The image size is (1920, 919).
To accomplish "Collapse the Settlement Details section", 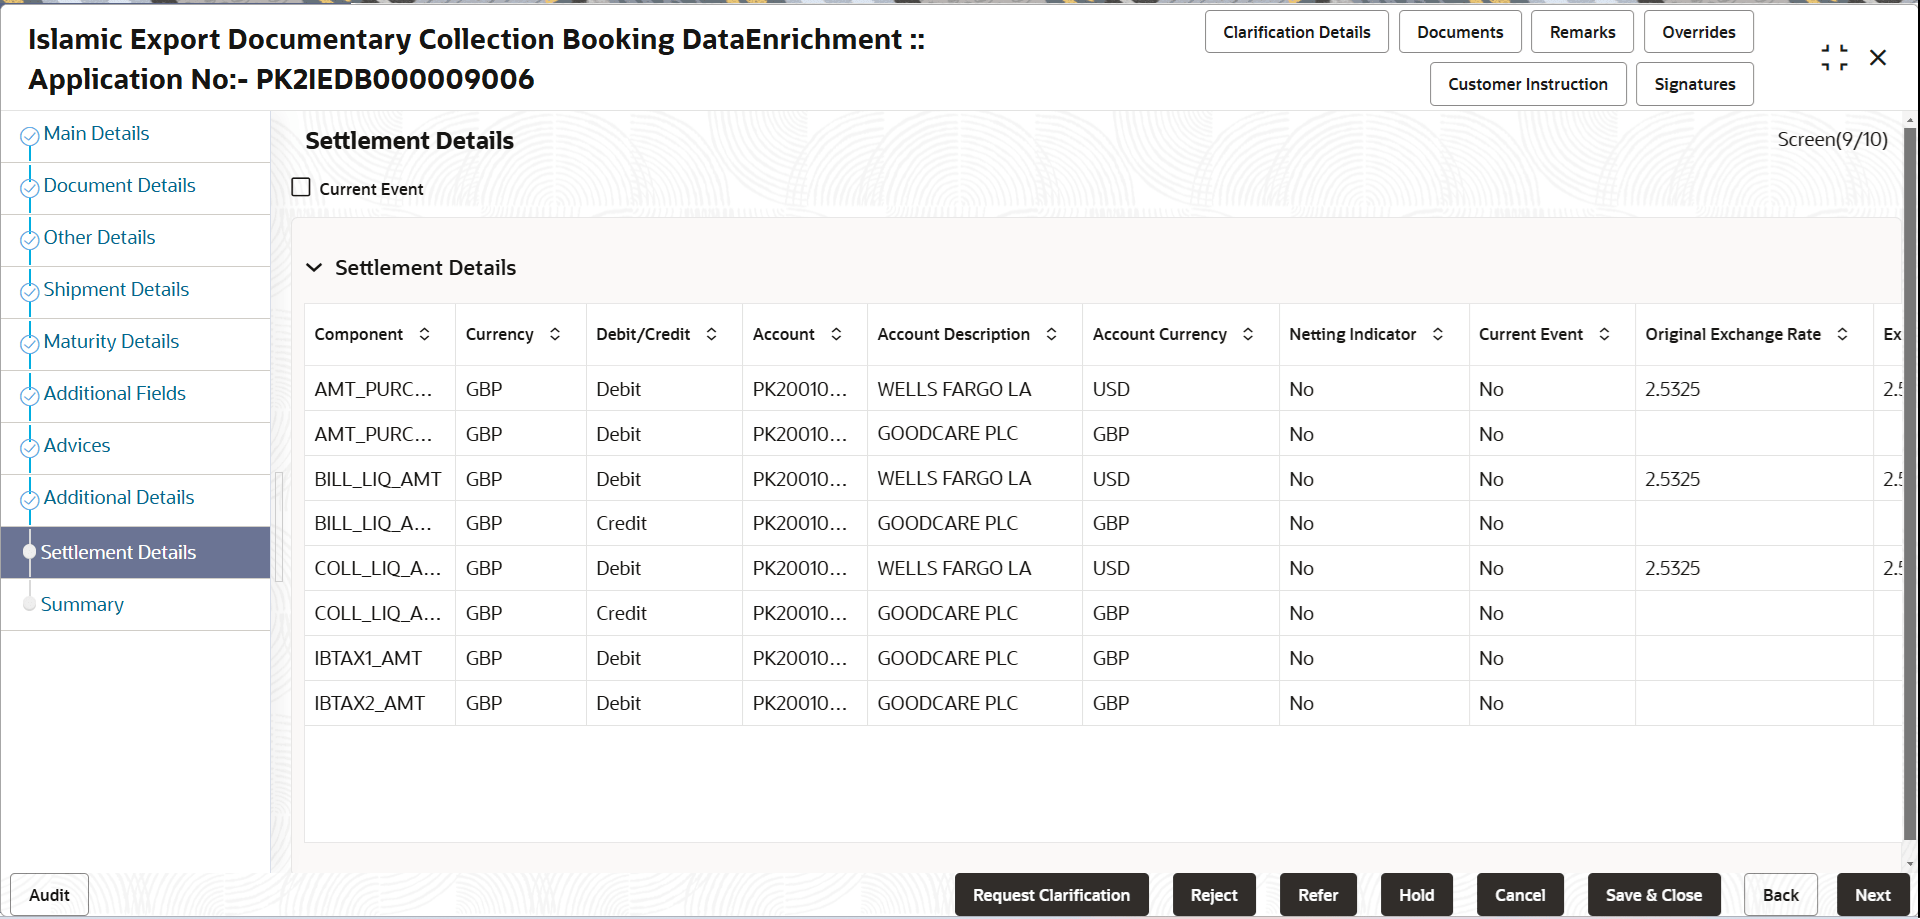I will click(314, 267).
